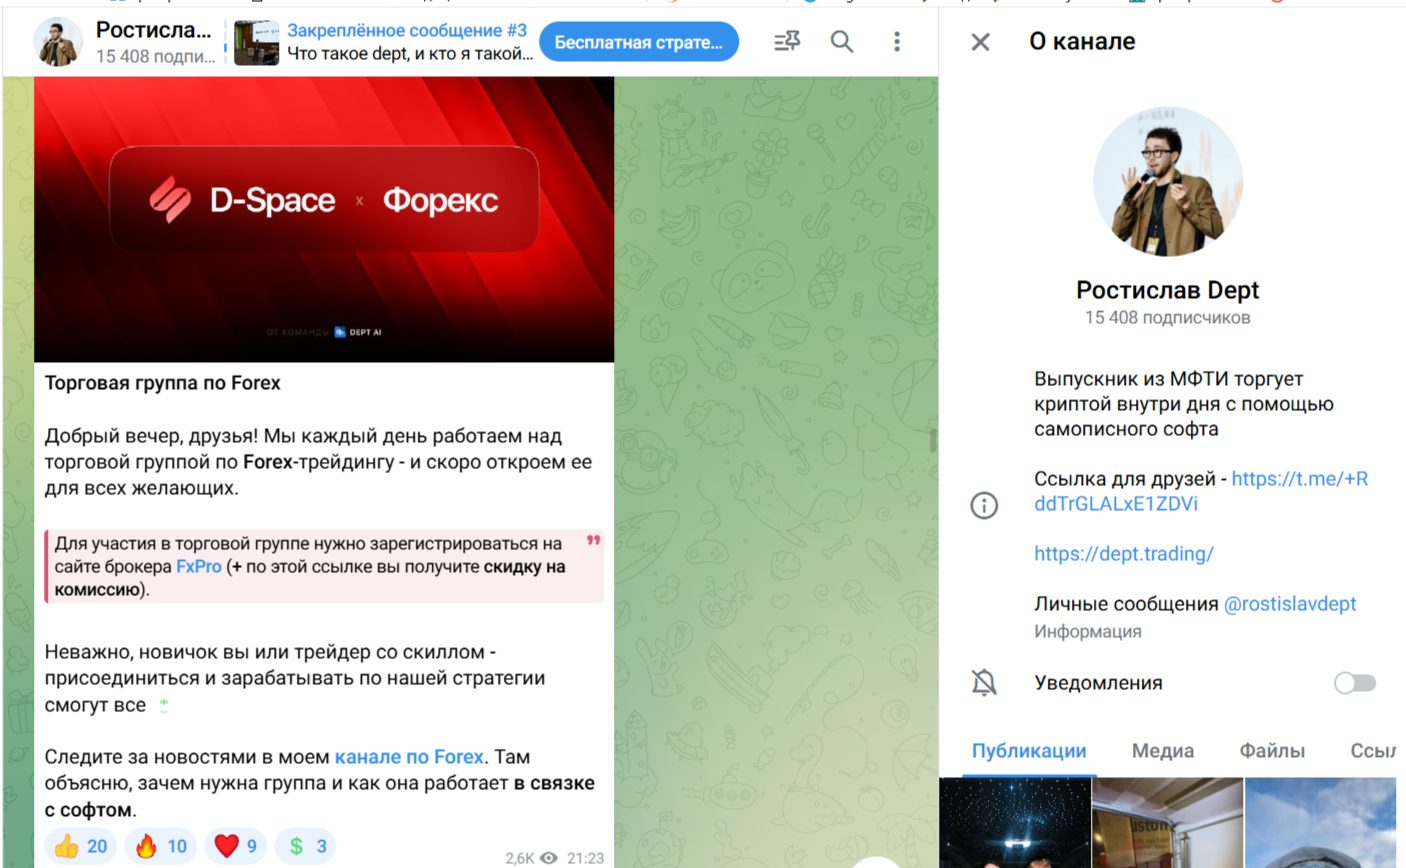Open the third blue-sky media thumbnail

tap(1320, 823)
